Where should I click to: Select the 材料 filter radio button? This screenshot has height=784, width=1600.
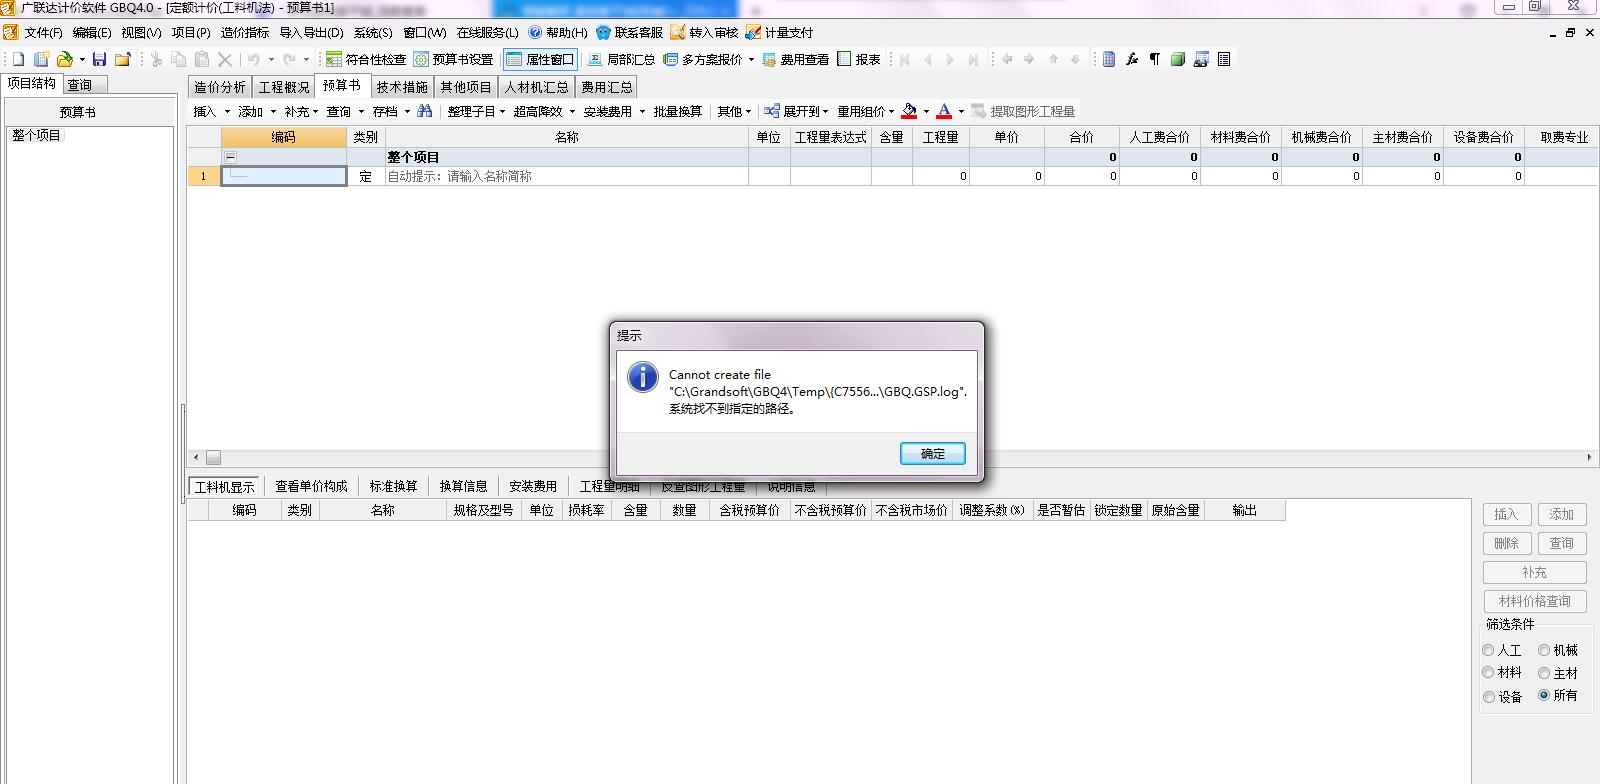coord(1489,673)
